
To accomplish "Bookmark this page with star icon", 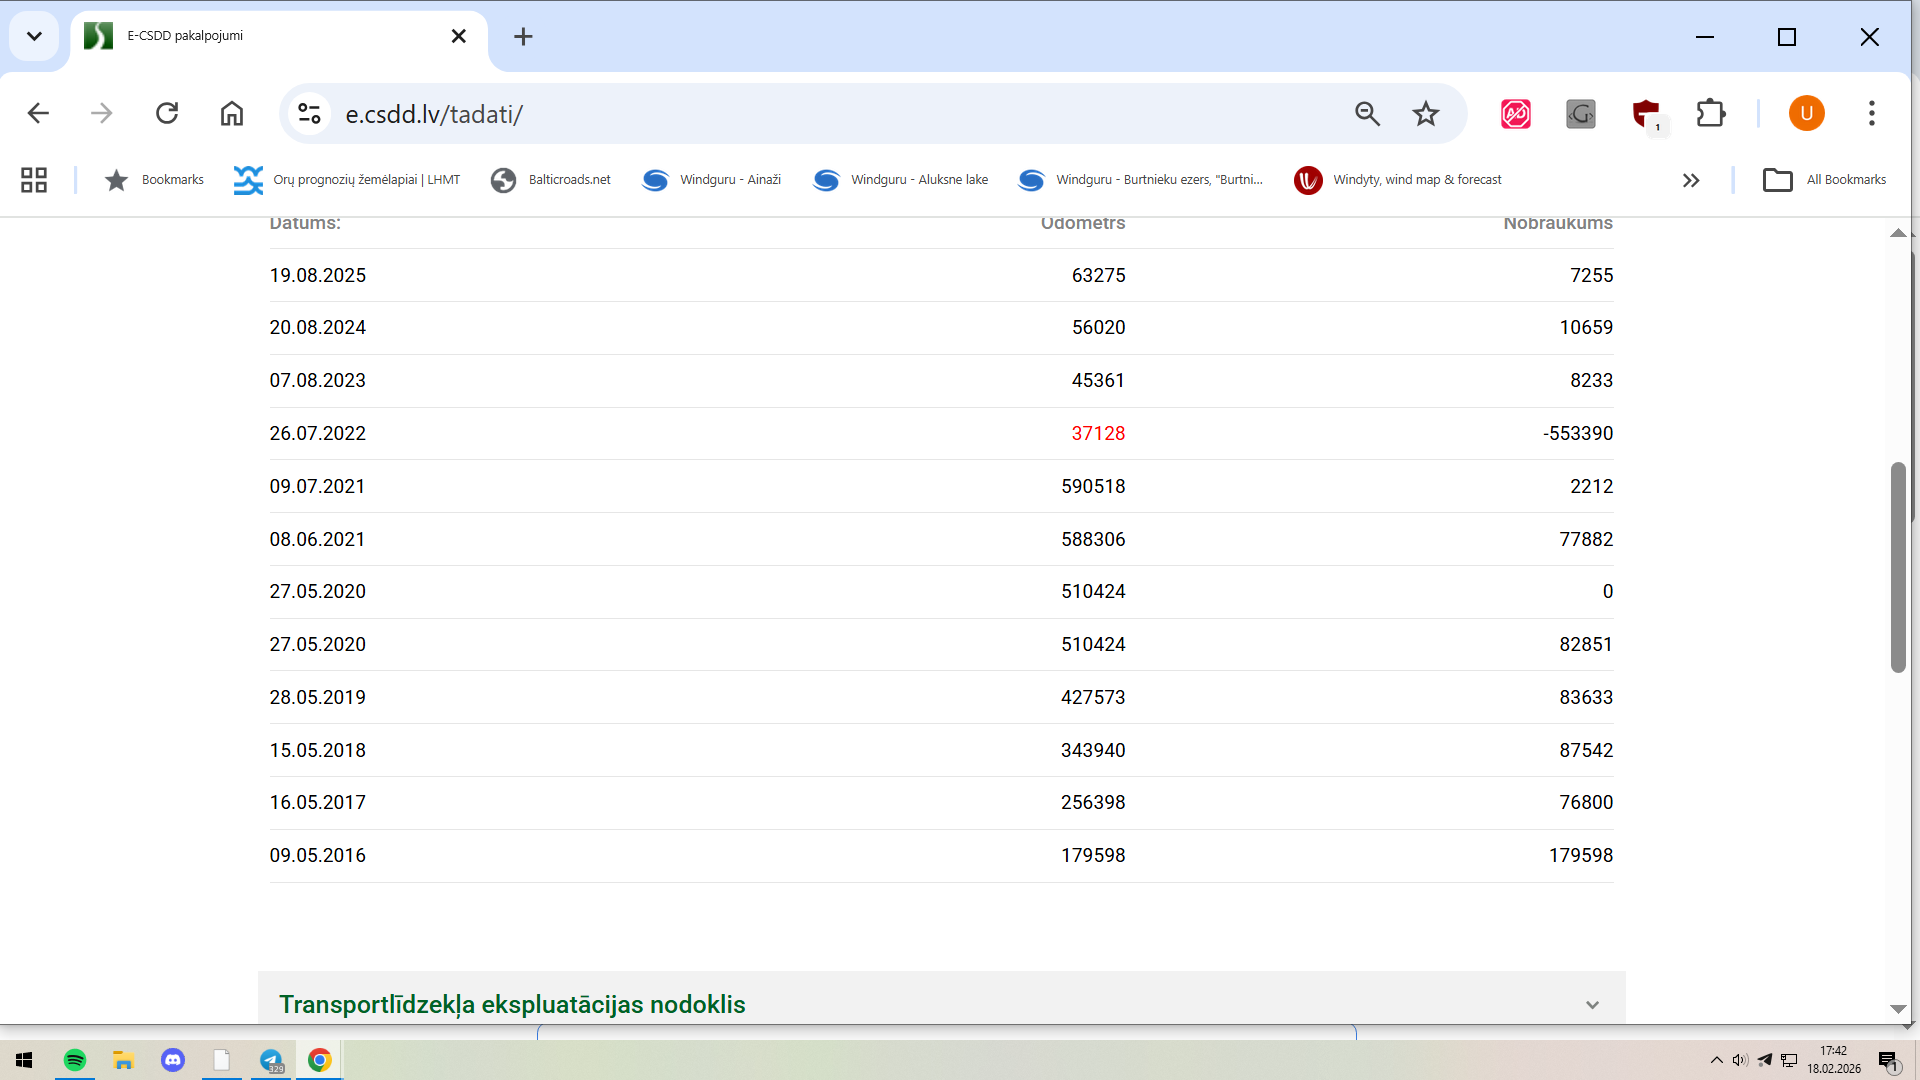I will [1425, 113].
